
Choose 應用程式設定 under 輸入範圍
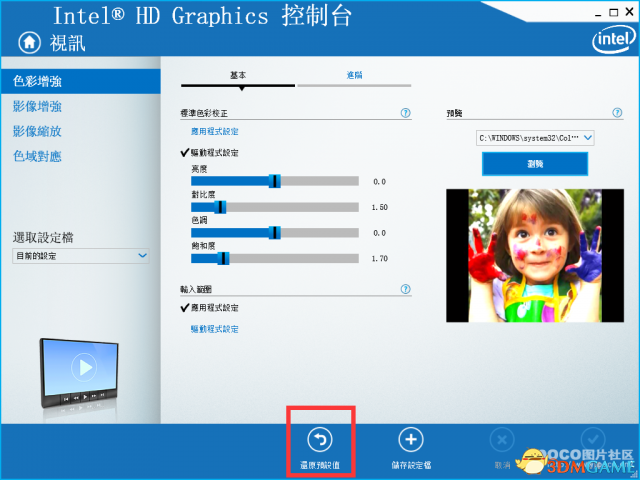point(215,308)
